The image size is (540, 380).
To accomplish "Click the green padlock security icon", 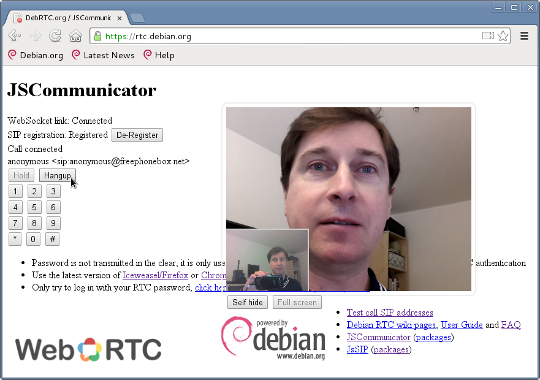I will pos(97,36).
